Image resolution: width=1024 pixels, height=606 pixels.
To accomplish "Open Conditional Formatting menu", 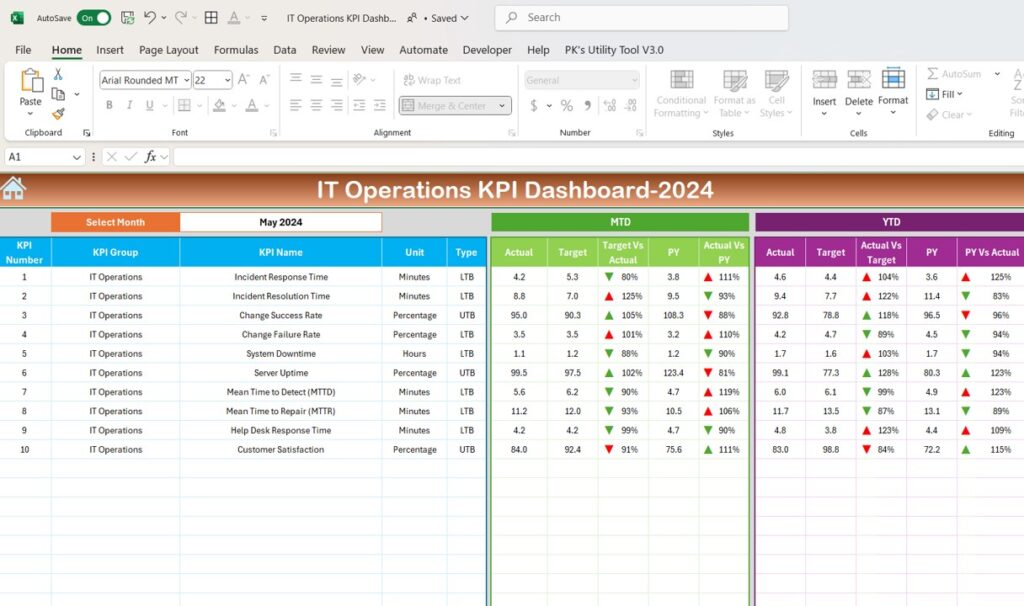I will [681, 93].
